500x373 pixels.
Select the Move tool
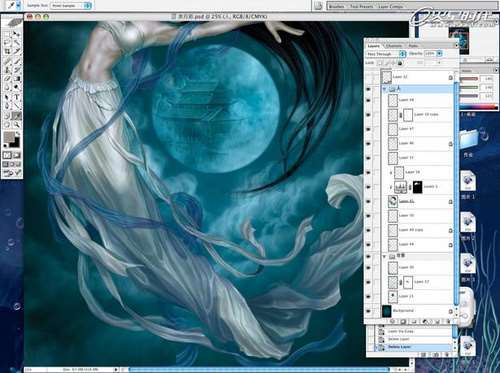[x=16, y=35]
